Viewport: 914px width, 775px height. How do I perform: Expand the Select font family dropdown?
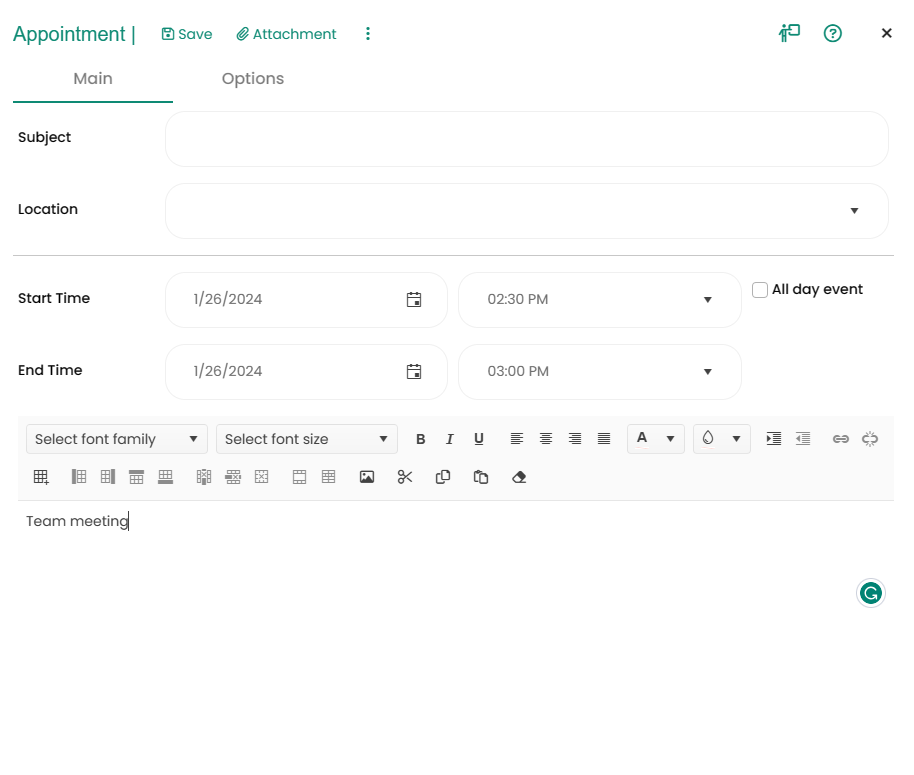tap(116, 439)
